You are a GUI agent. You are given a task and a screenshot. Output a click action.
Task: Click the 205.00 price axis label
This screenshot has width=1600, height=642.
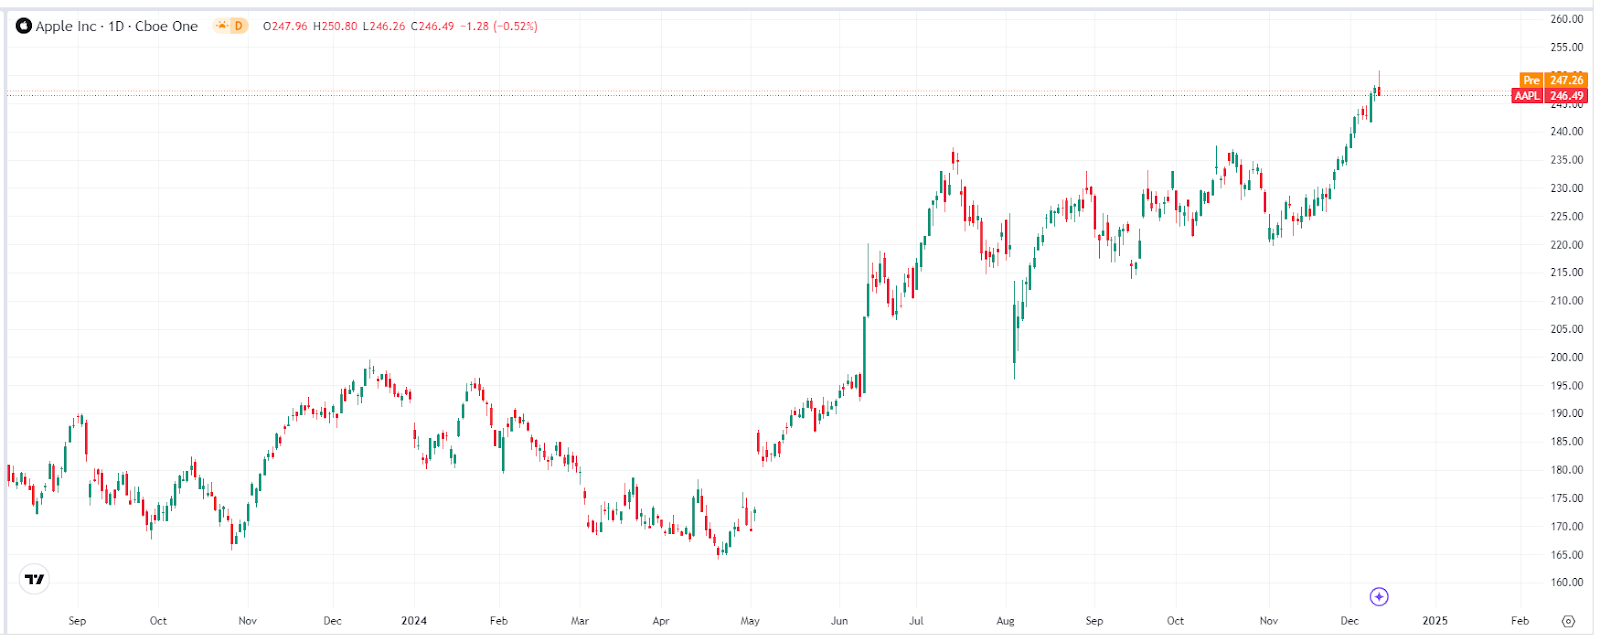(1566, 329)
